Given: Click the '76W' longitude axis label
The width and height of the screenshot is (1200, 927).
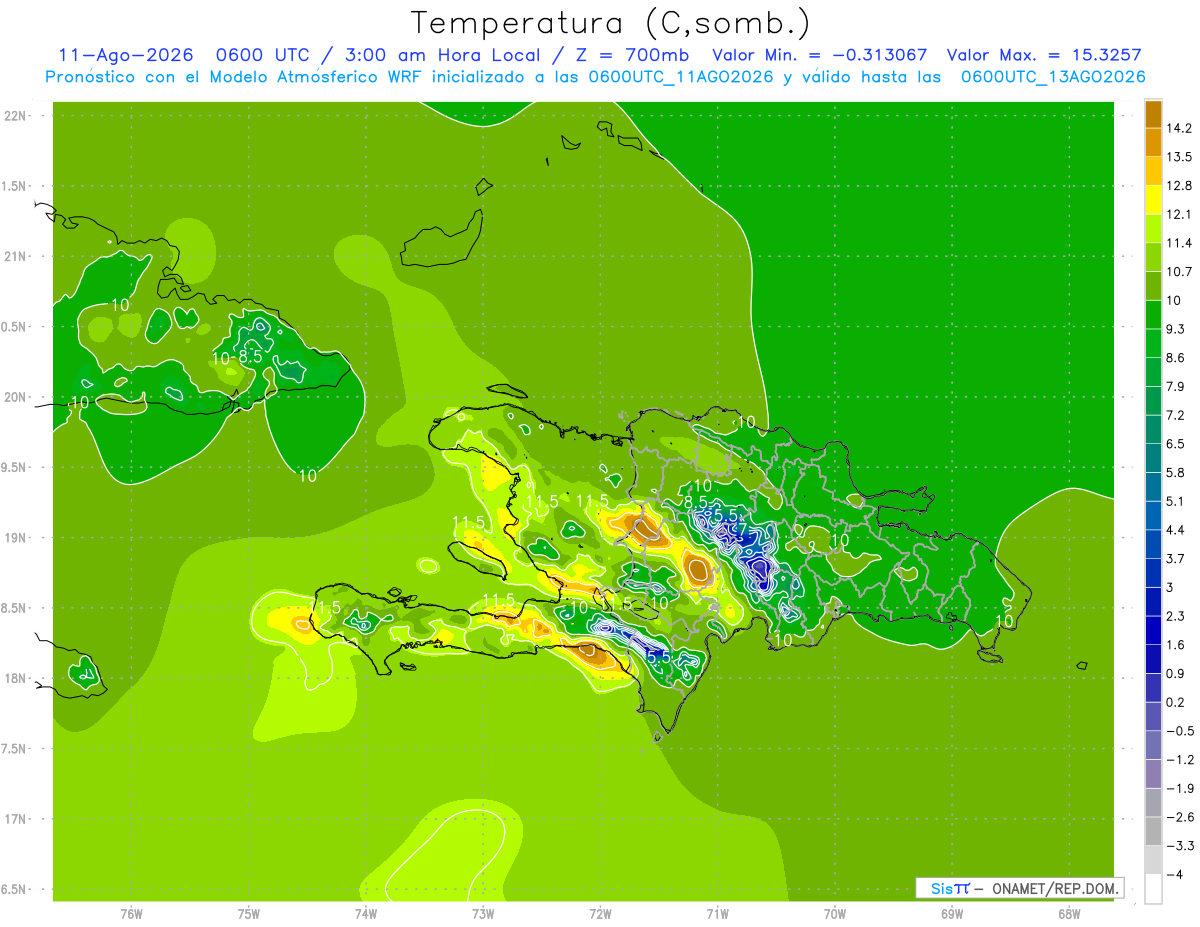Looking at the screenshot, I should [131, 913].
